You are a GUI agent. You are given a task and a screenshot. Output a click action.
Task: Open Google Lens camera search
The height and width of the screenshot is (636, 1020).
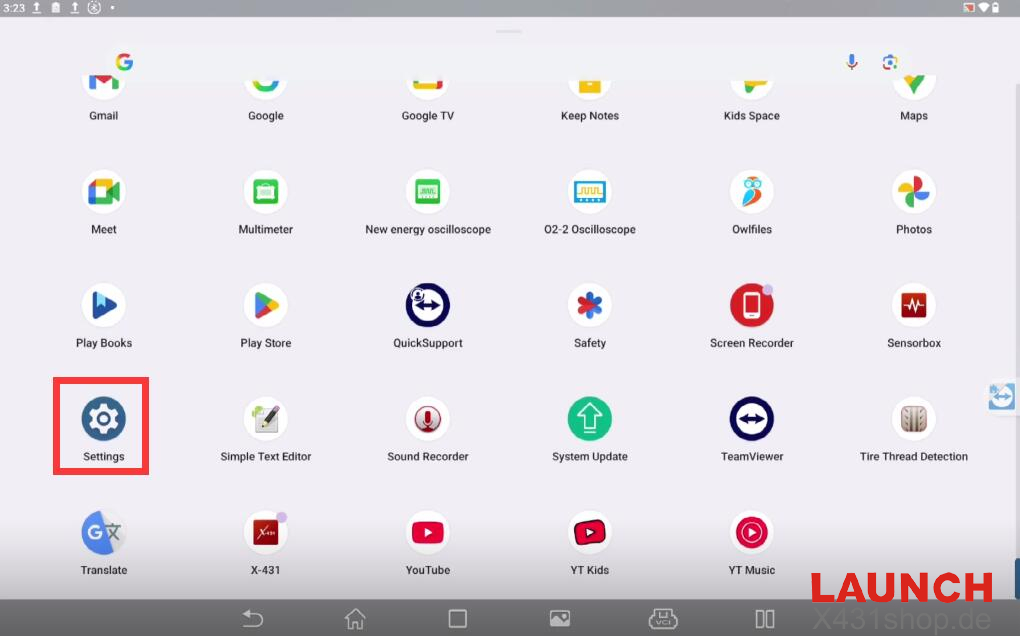click(889, 62)
